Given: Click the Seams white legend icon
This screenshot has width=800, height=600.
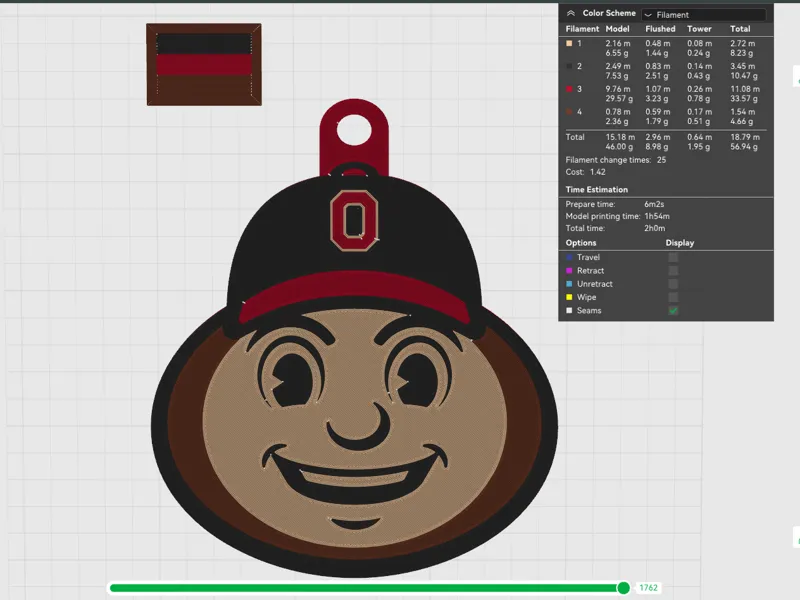Looking at the screenshot, I should [569, 311].
